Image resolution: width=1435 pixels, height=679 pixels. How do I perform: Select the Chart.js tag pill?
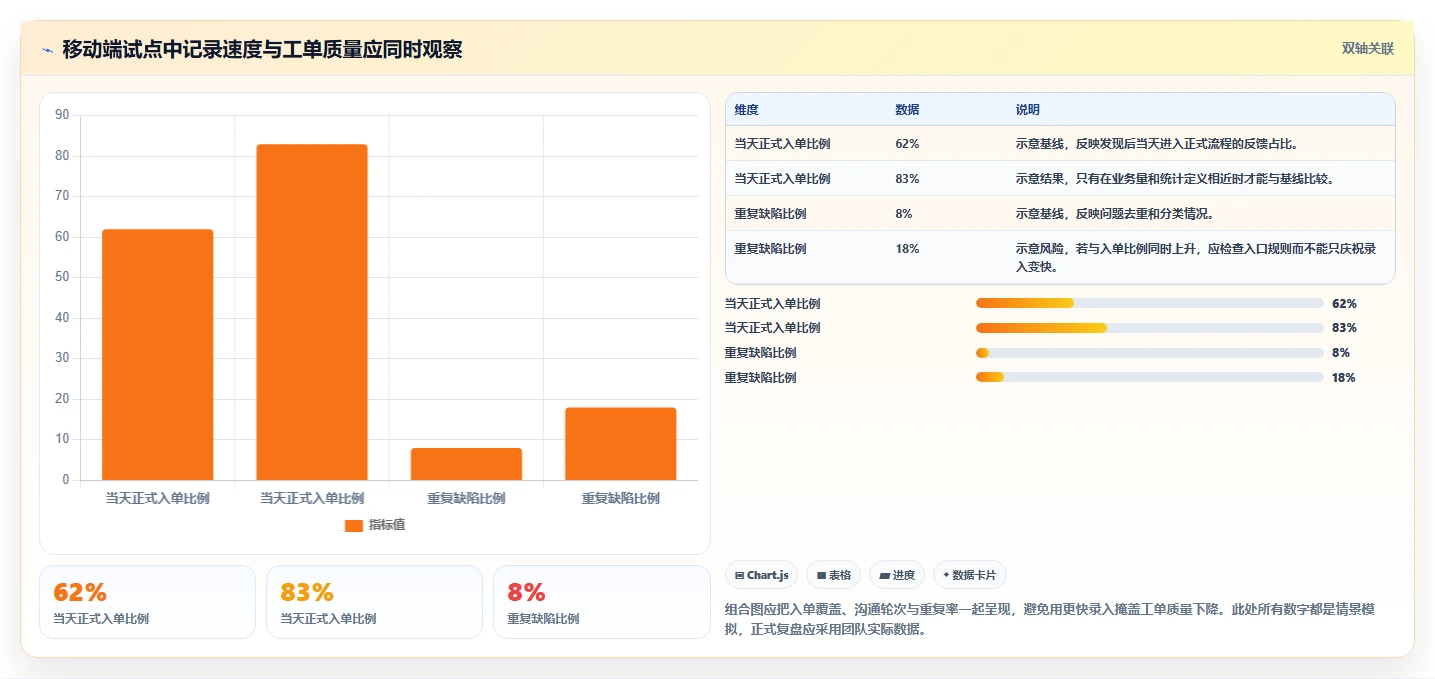[x=761, y=575]
